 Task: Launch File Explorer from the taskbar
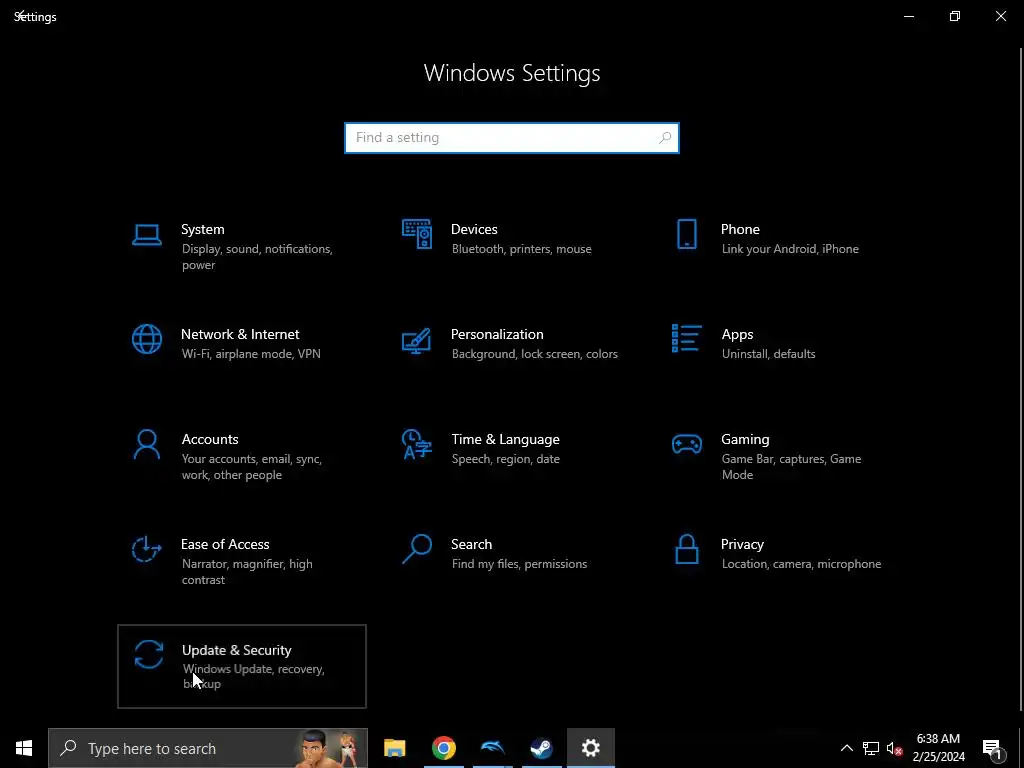(x=394, y=748)
